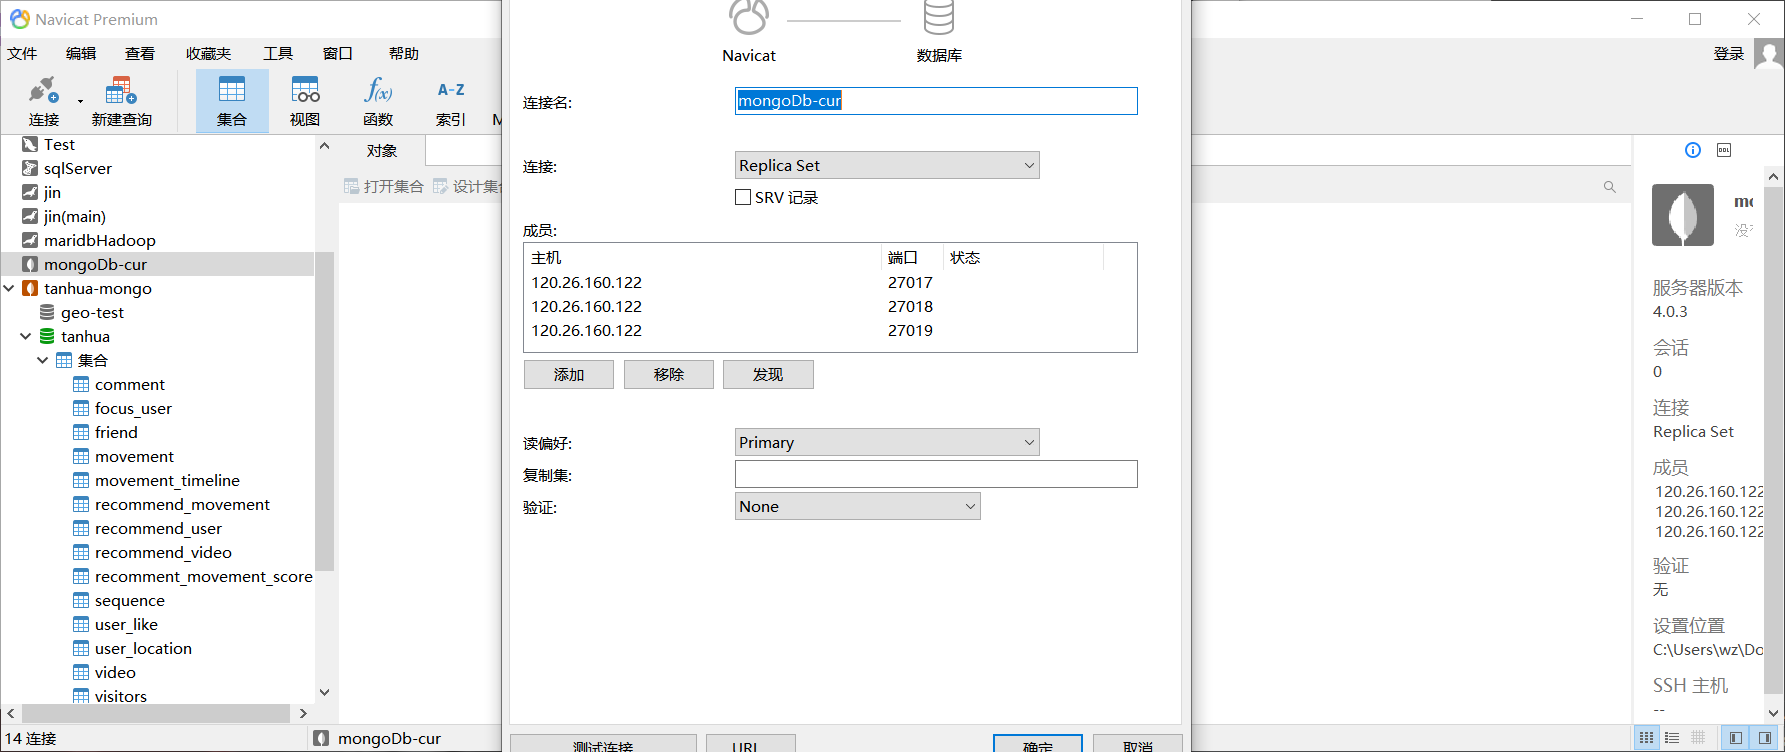The width and height of the screenshot is (1785, 752).
Task: Click the search magnifier in object pane
Action: pos(1610,187)
